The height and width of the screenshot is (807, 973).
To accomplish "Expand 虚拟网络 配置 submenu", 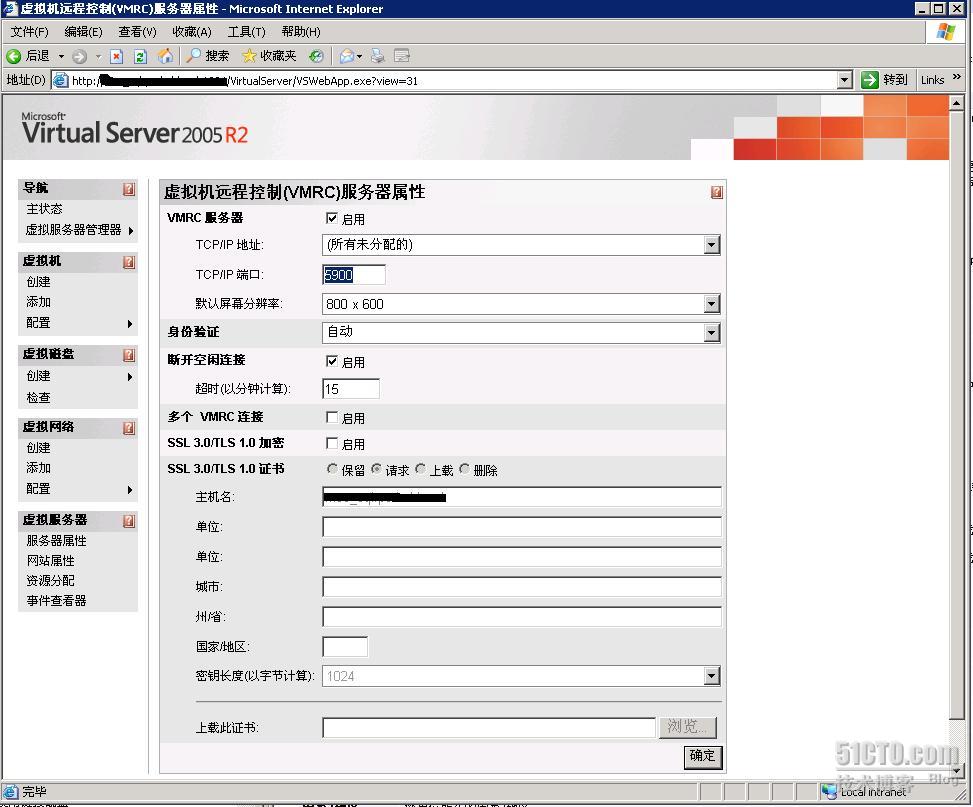I will tap(130, 490).
